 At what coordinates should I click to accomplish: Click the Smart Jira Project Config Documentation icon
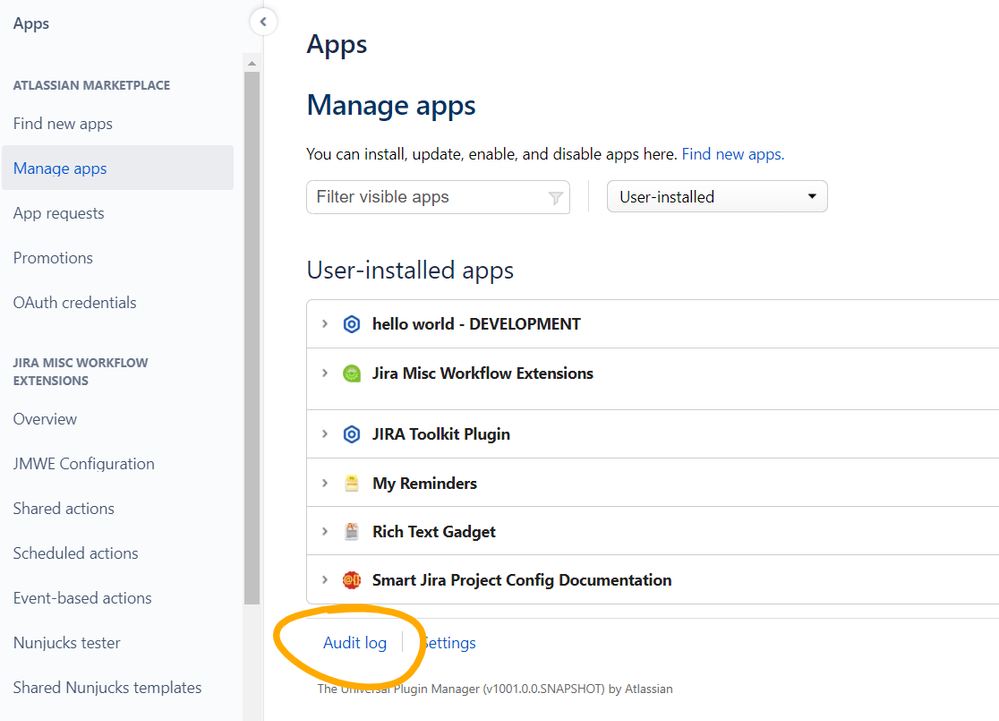(x=352, y=580)
